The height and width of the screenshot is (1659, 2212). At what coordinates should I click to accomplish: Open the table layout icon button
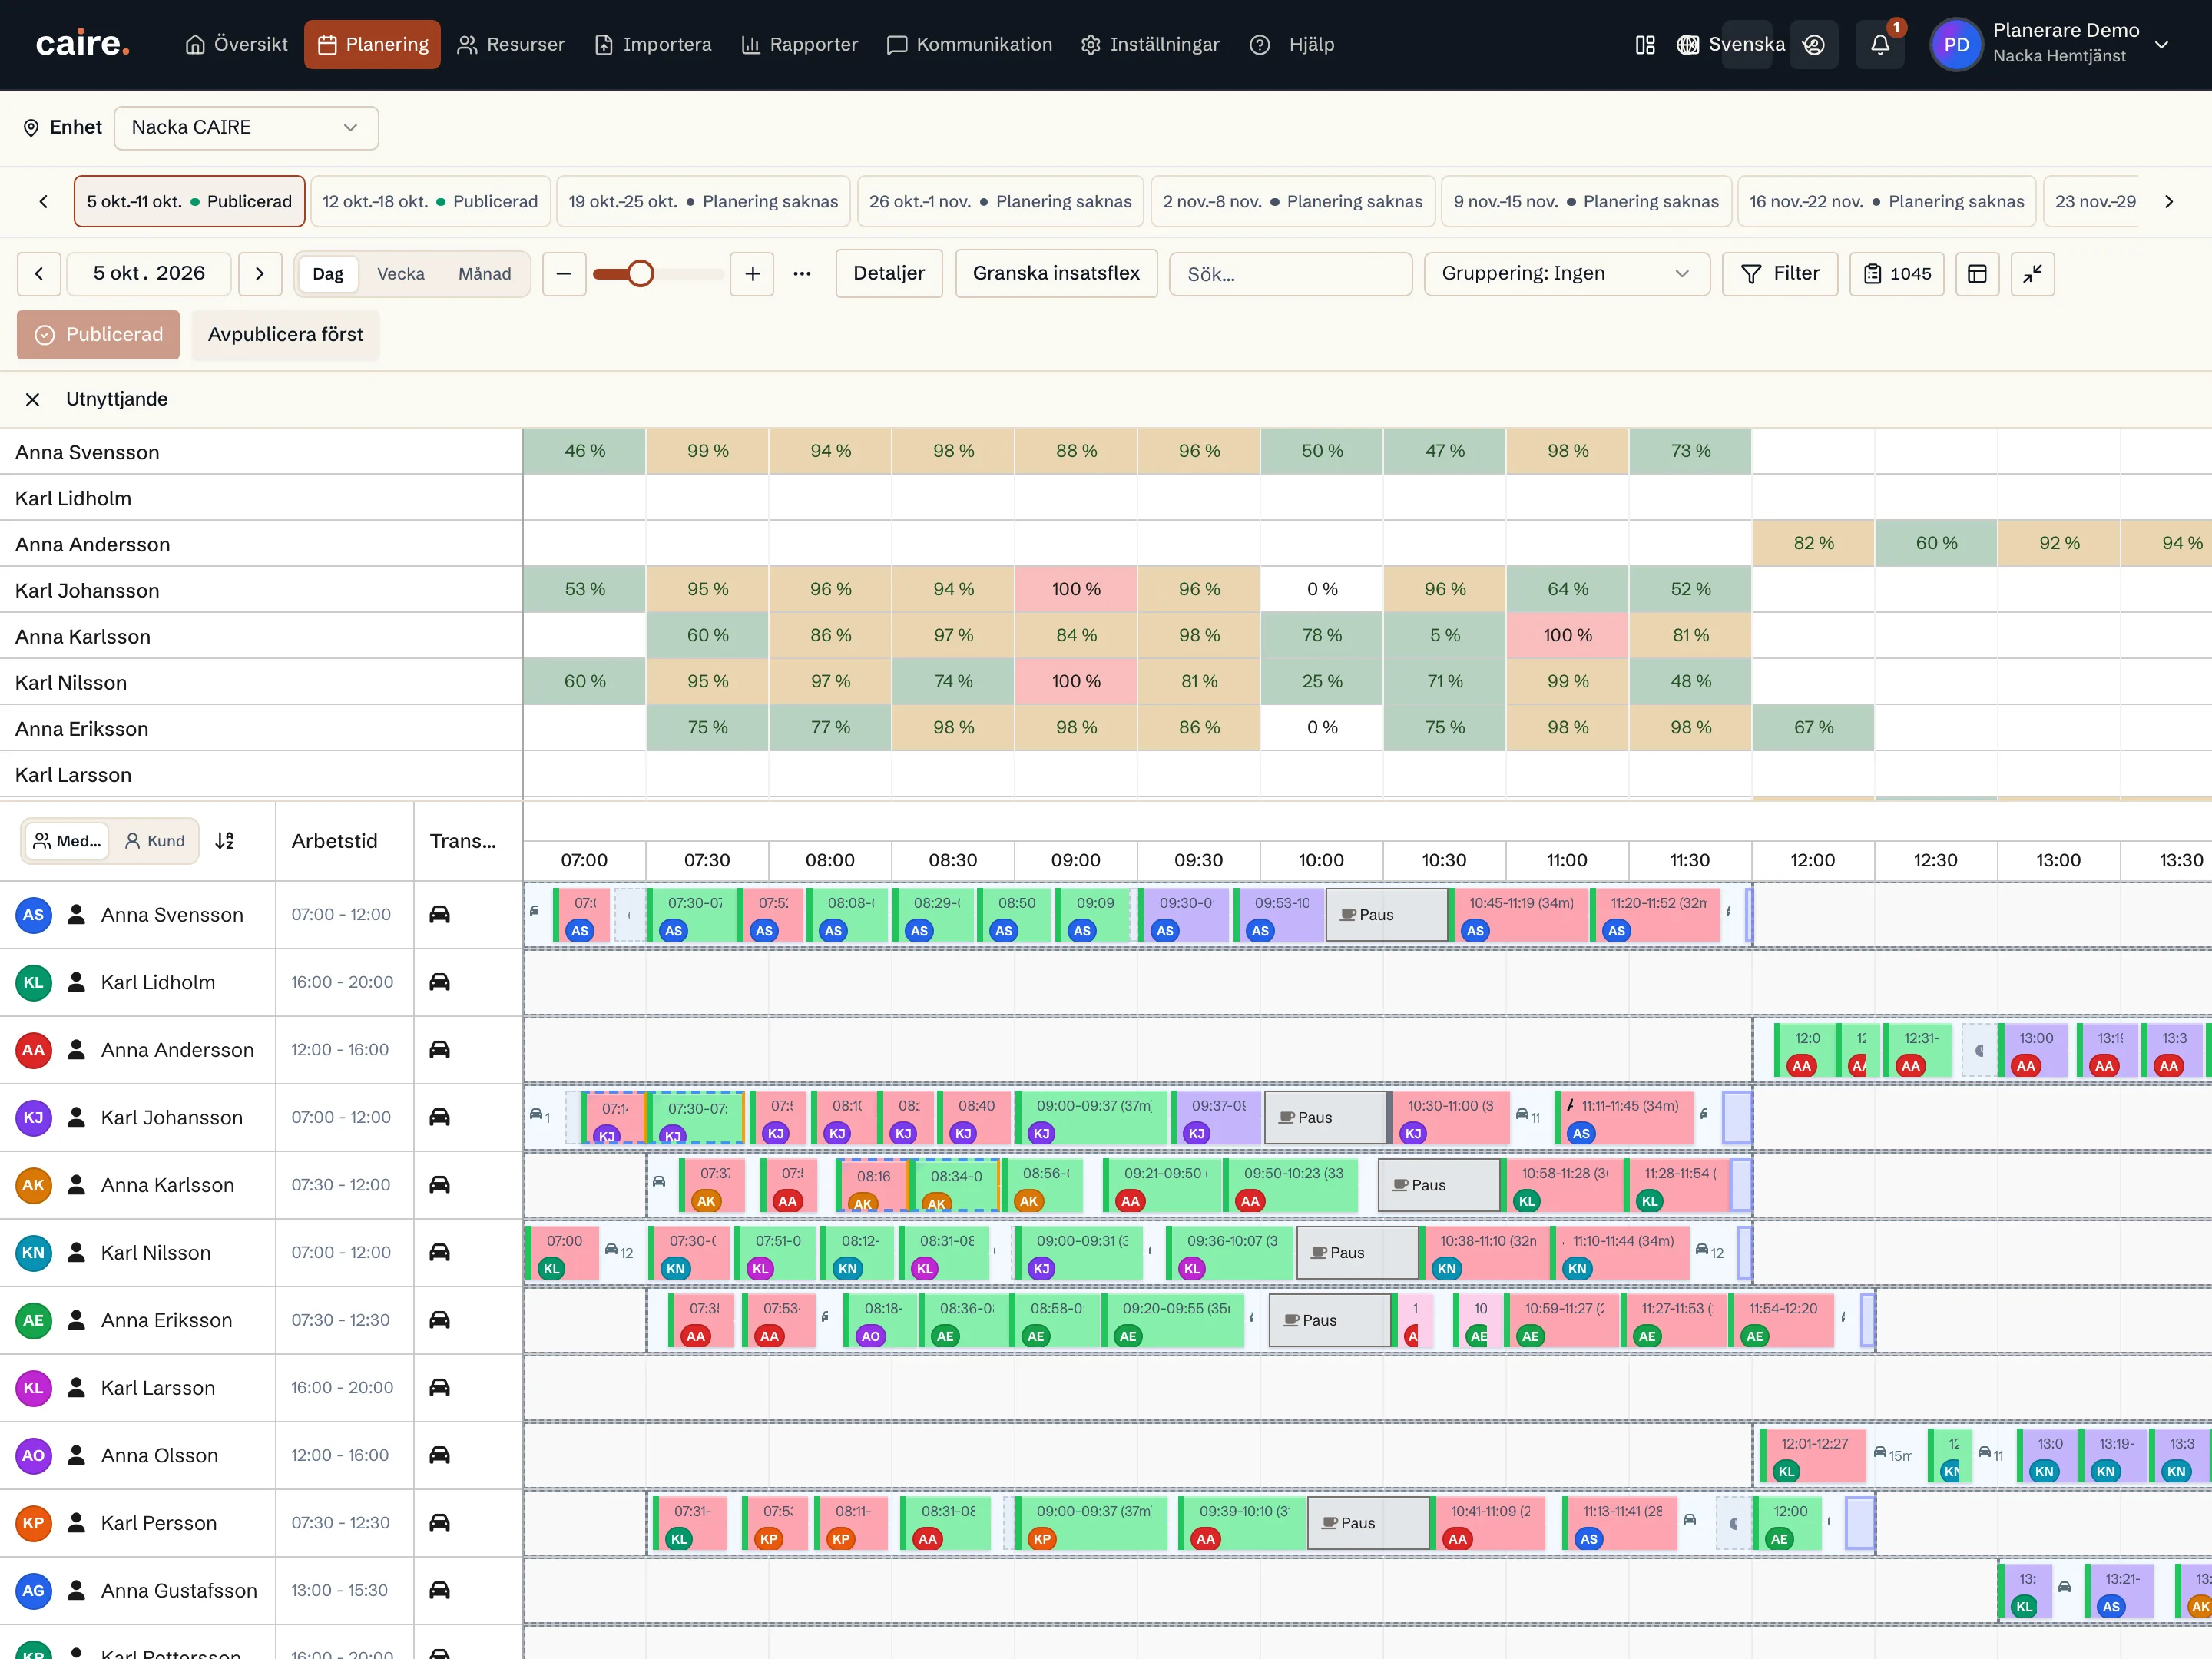pyautogui.click(x=1977, y=274)
